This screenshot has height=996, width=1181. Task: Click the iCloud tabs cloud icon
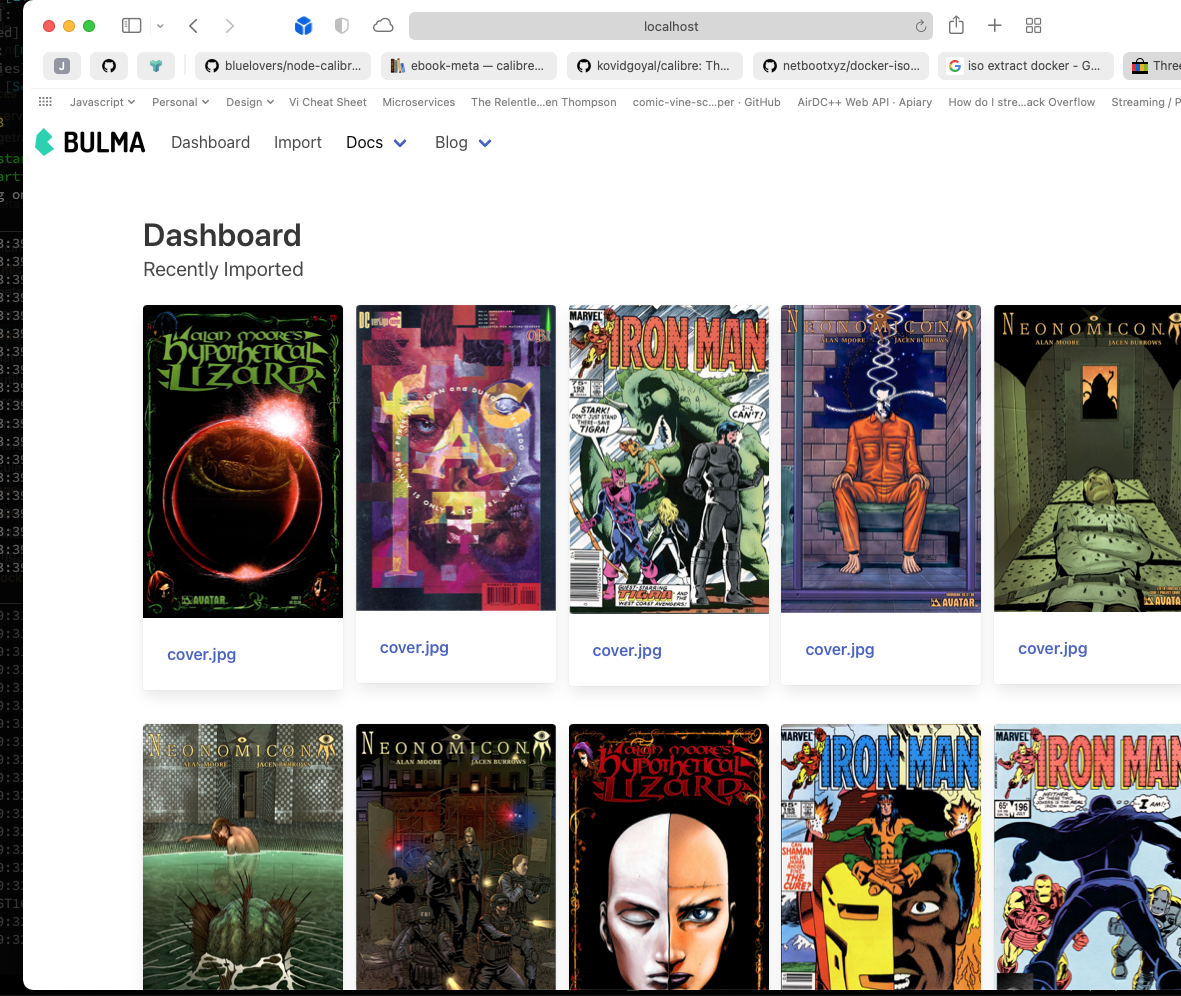click(x=382, y=26)
